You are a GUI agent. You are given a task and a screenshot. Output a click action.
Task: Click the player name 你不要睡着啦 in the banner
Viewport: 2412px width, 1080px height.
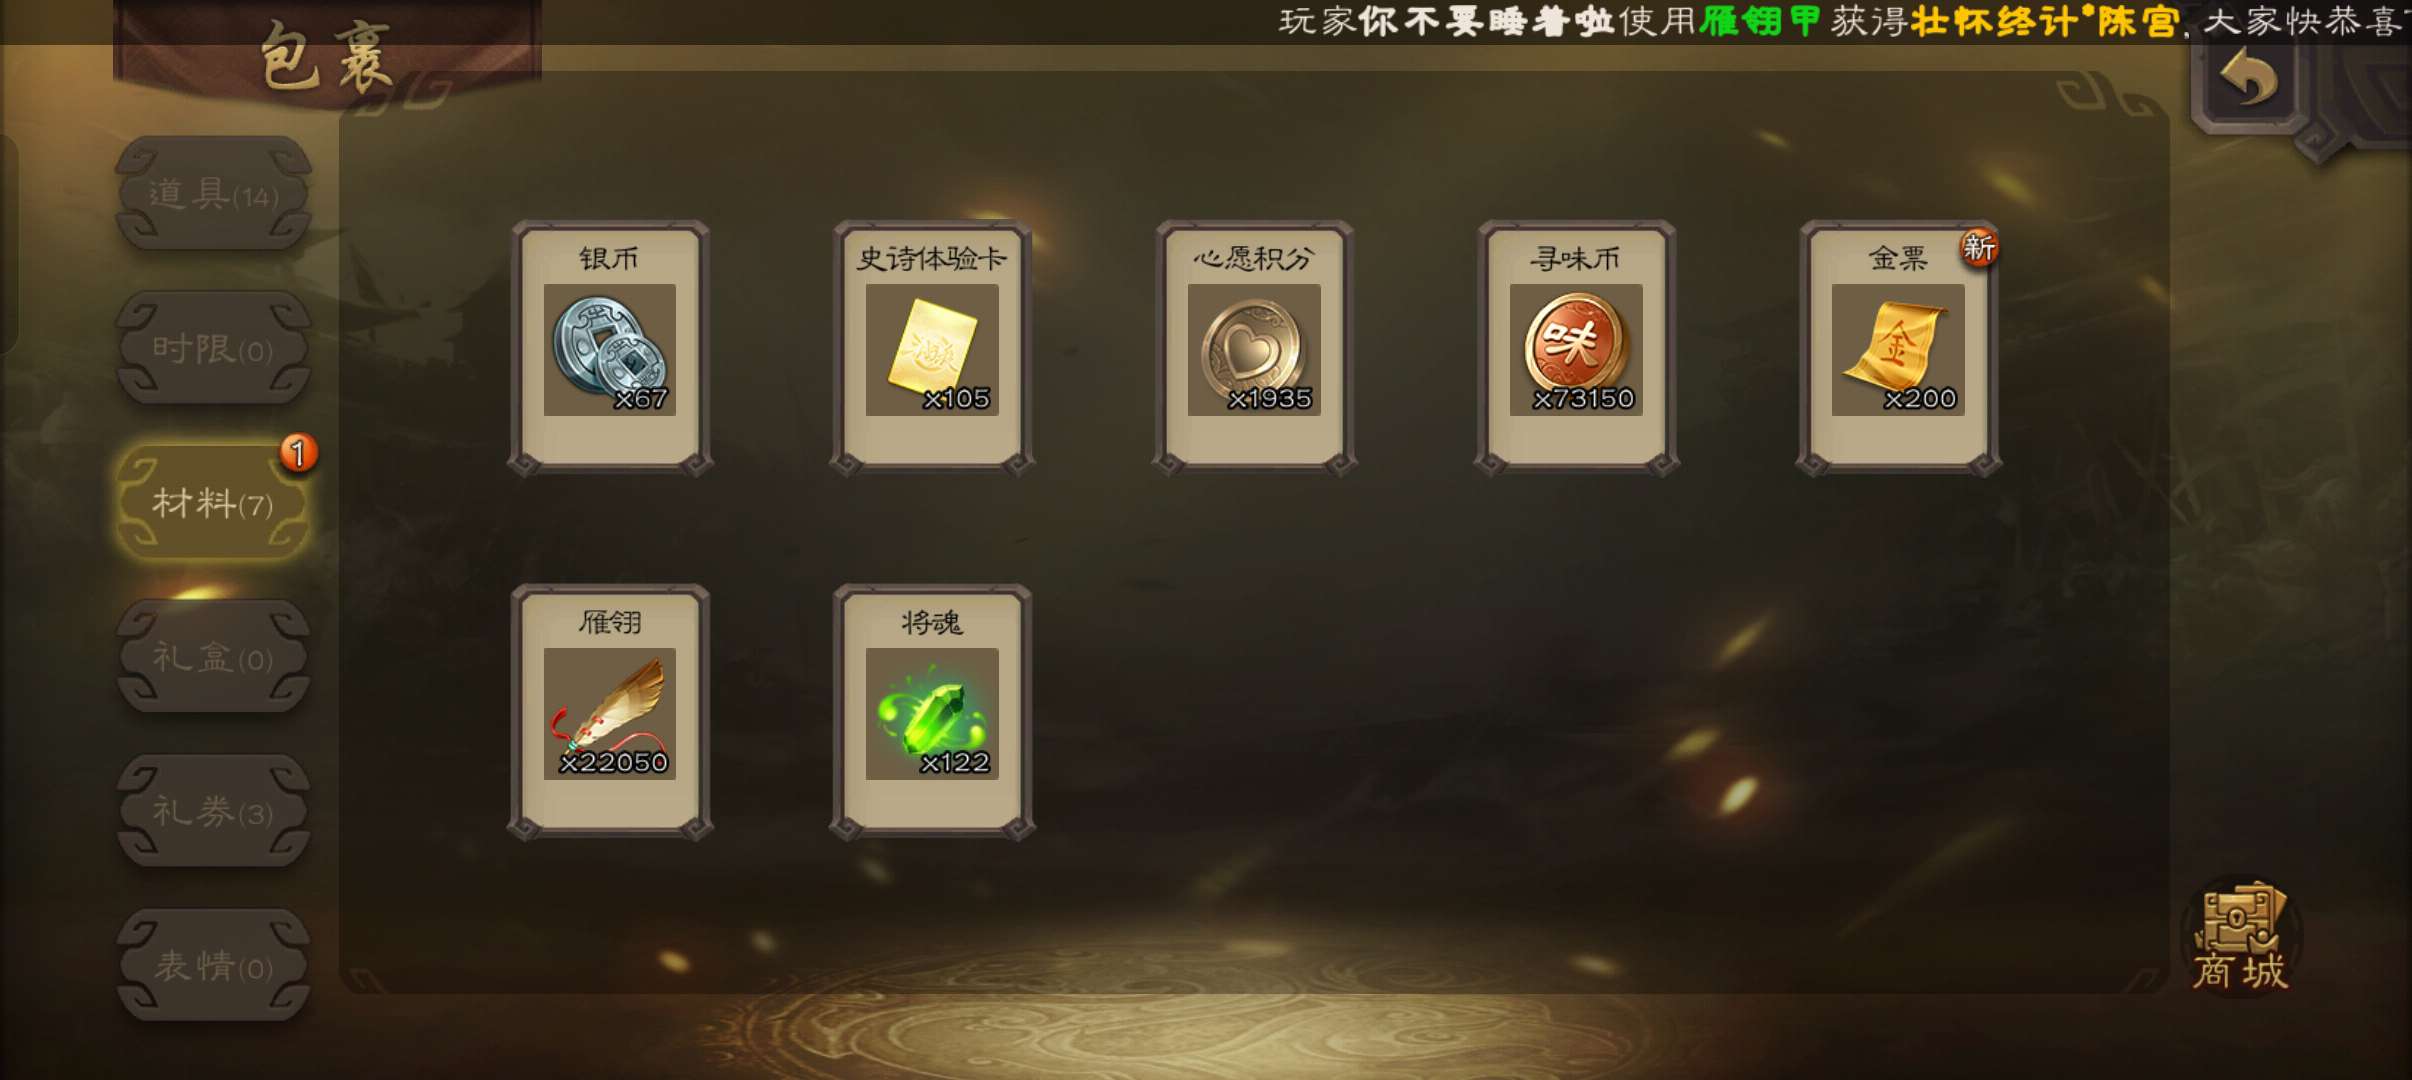[1485, 21]
